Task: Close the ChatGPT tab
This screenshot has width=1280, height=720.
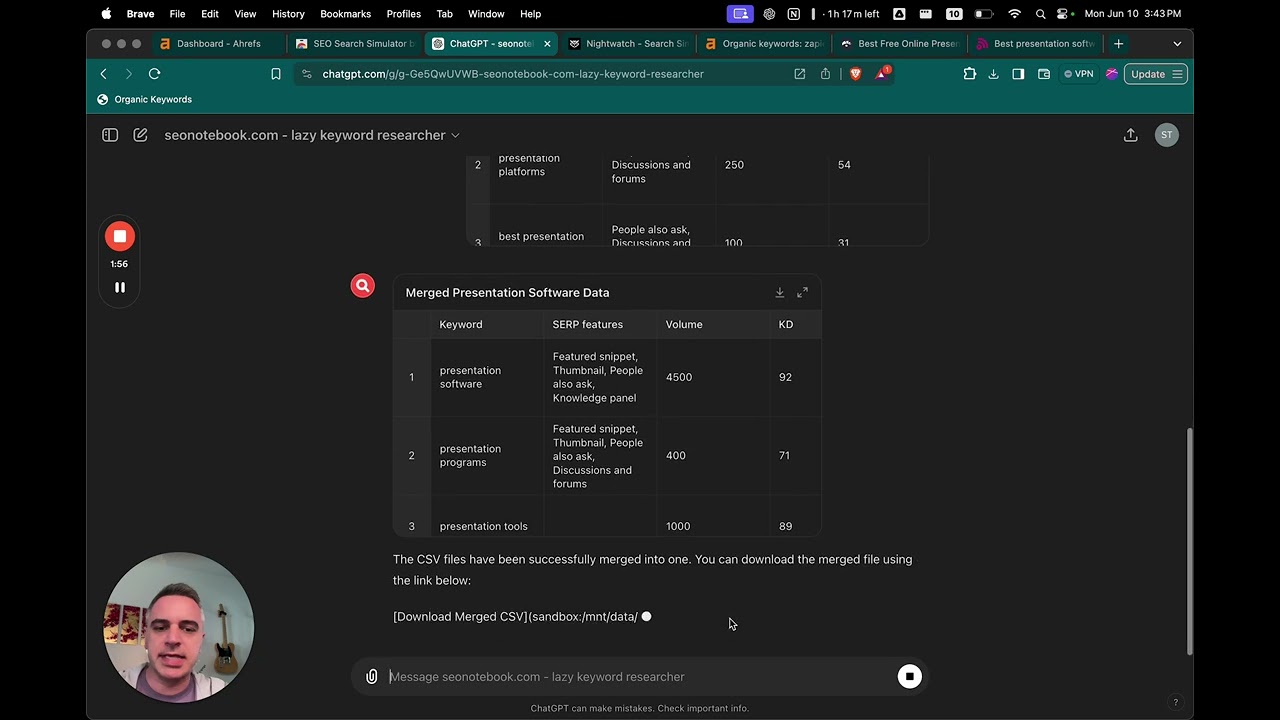Action: click(548, 44)
